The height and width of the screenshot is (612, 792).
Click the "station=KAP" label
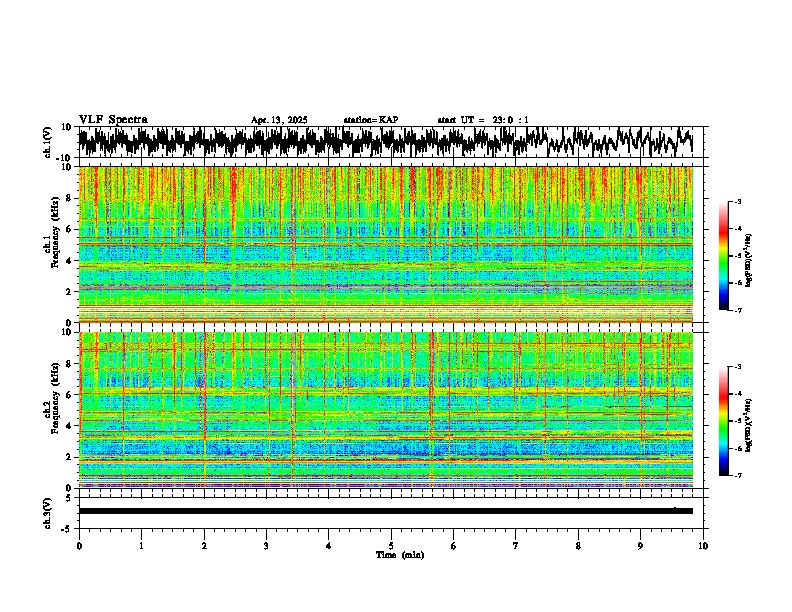(x=371, y=120)
